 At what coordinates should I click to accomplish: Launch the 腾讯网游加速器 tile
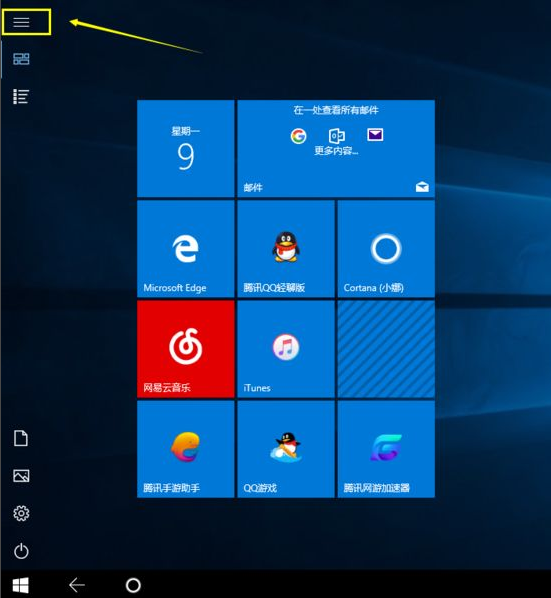(x=386, y=449)
